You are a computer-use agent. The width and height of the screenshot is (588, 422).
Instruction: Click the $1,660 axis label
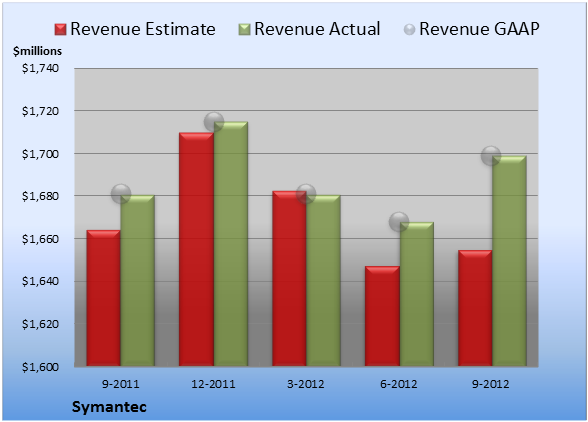pyautogui.click(x=40, y=239)
